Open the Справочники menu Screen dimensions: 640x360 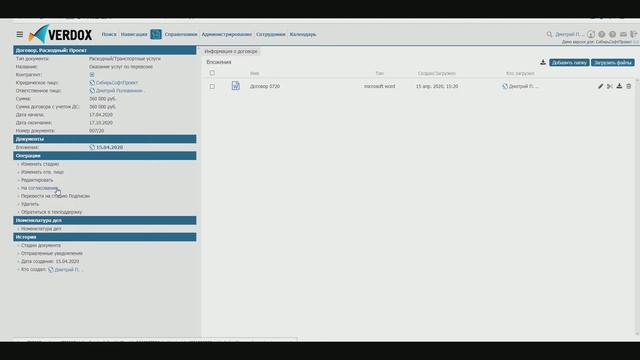point(181,34)
